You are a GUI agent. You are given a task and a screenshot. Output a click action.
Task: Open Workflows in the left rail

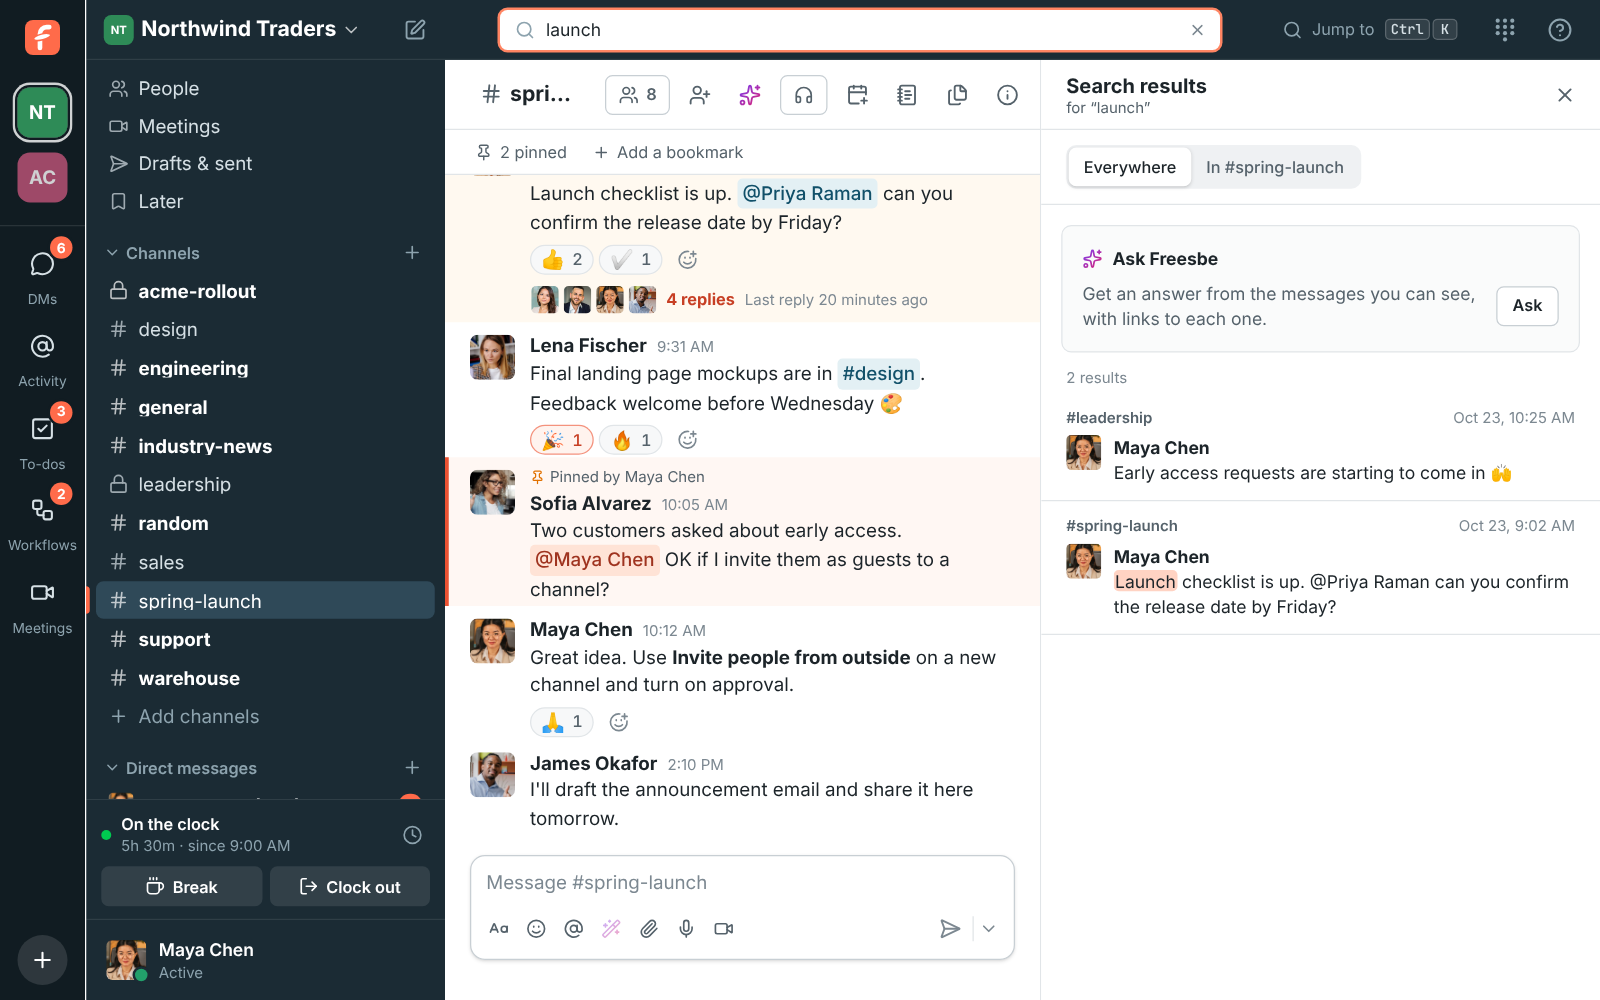42,522
